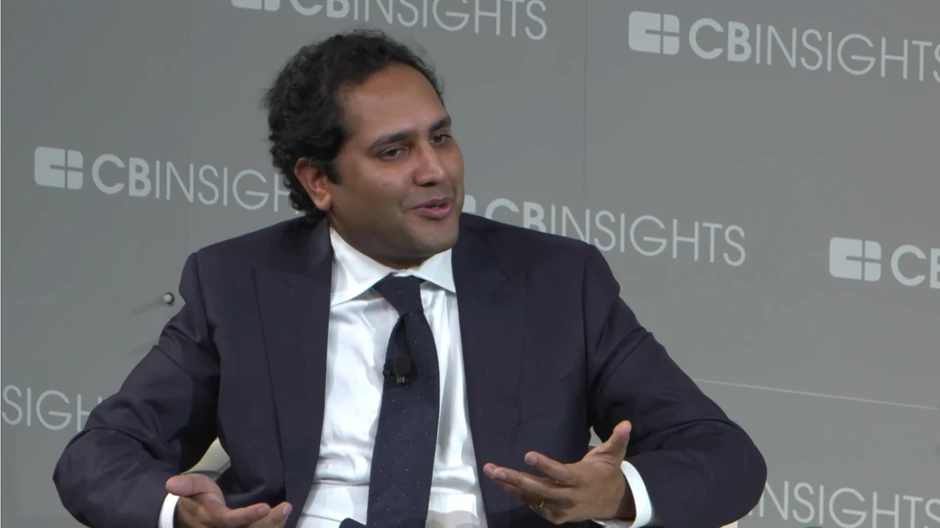Viewport: 940px width, 528px height.
Task: Click the CBINSIGHTS text at top right
Action: 814,49
